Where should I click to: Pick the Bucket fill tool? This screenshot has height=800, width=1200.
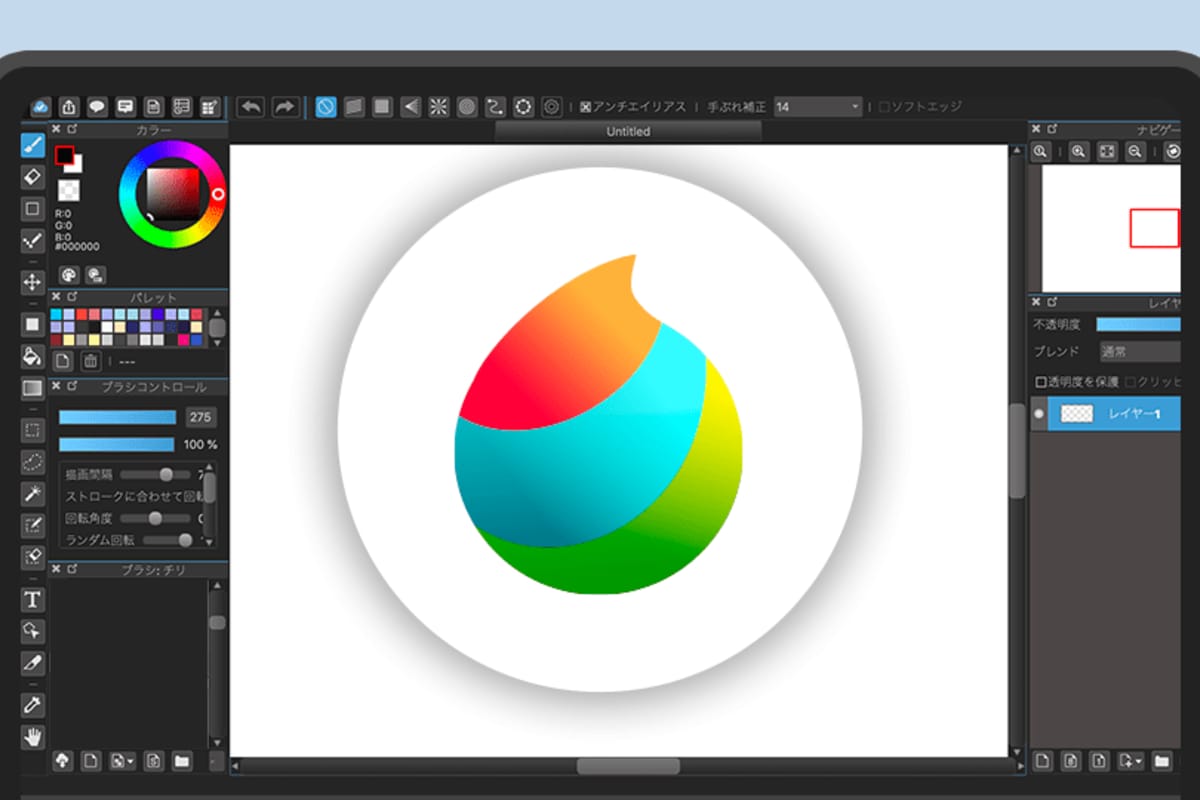pyautogui.click(x=33, y=356)
